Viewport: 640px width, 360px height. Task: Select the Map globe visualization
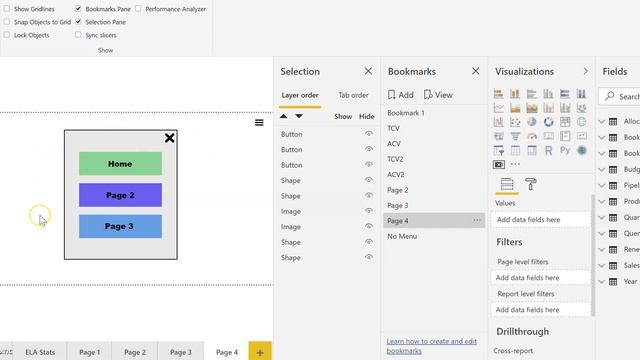click(582, 122)
